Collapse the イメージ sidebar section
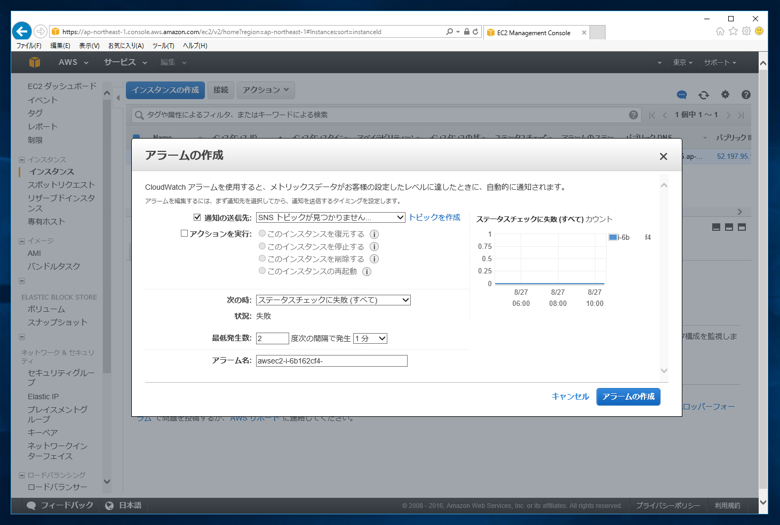This screenshot has width=780, height=525. 22,241
